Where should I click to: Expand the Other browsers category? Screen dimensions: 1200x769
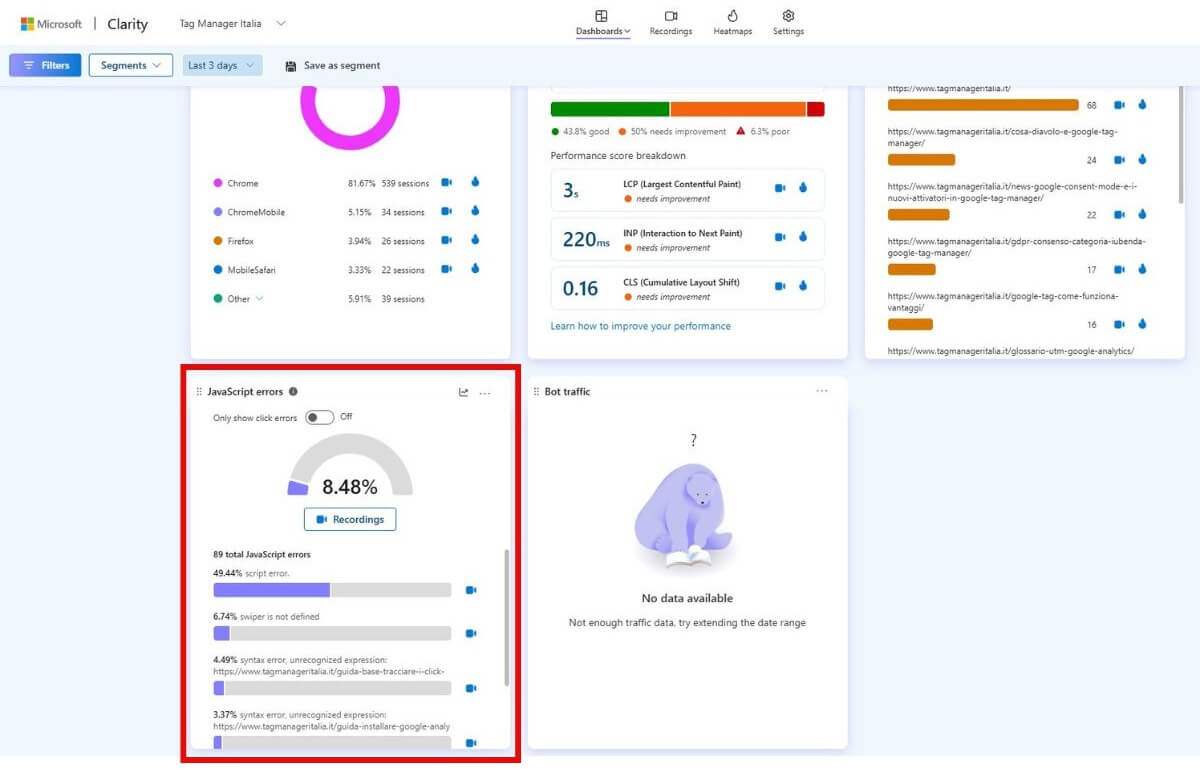pos(258,298)
